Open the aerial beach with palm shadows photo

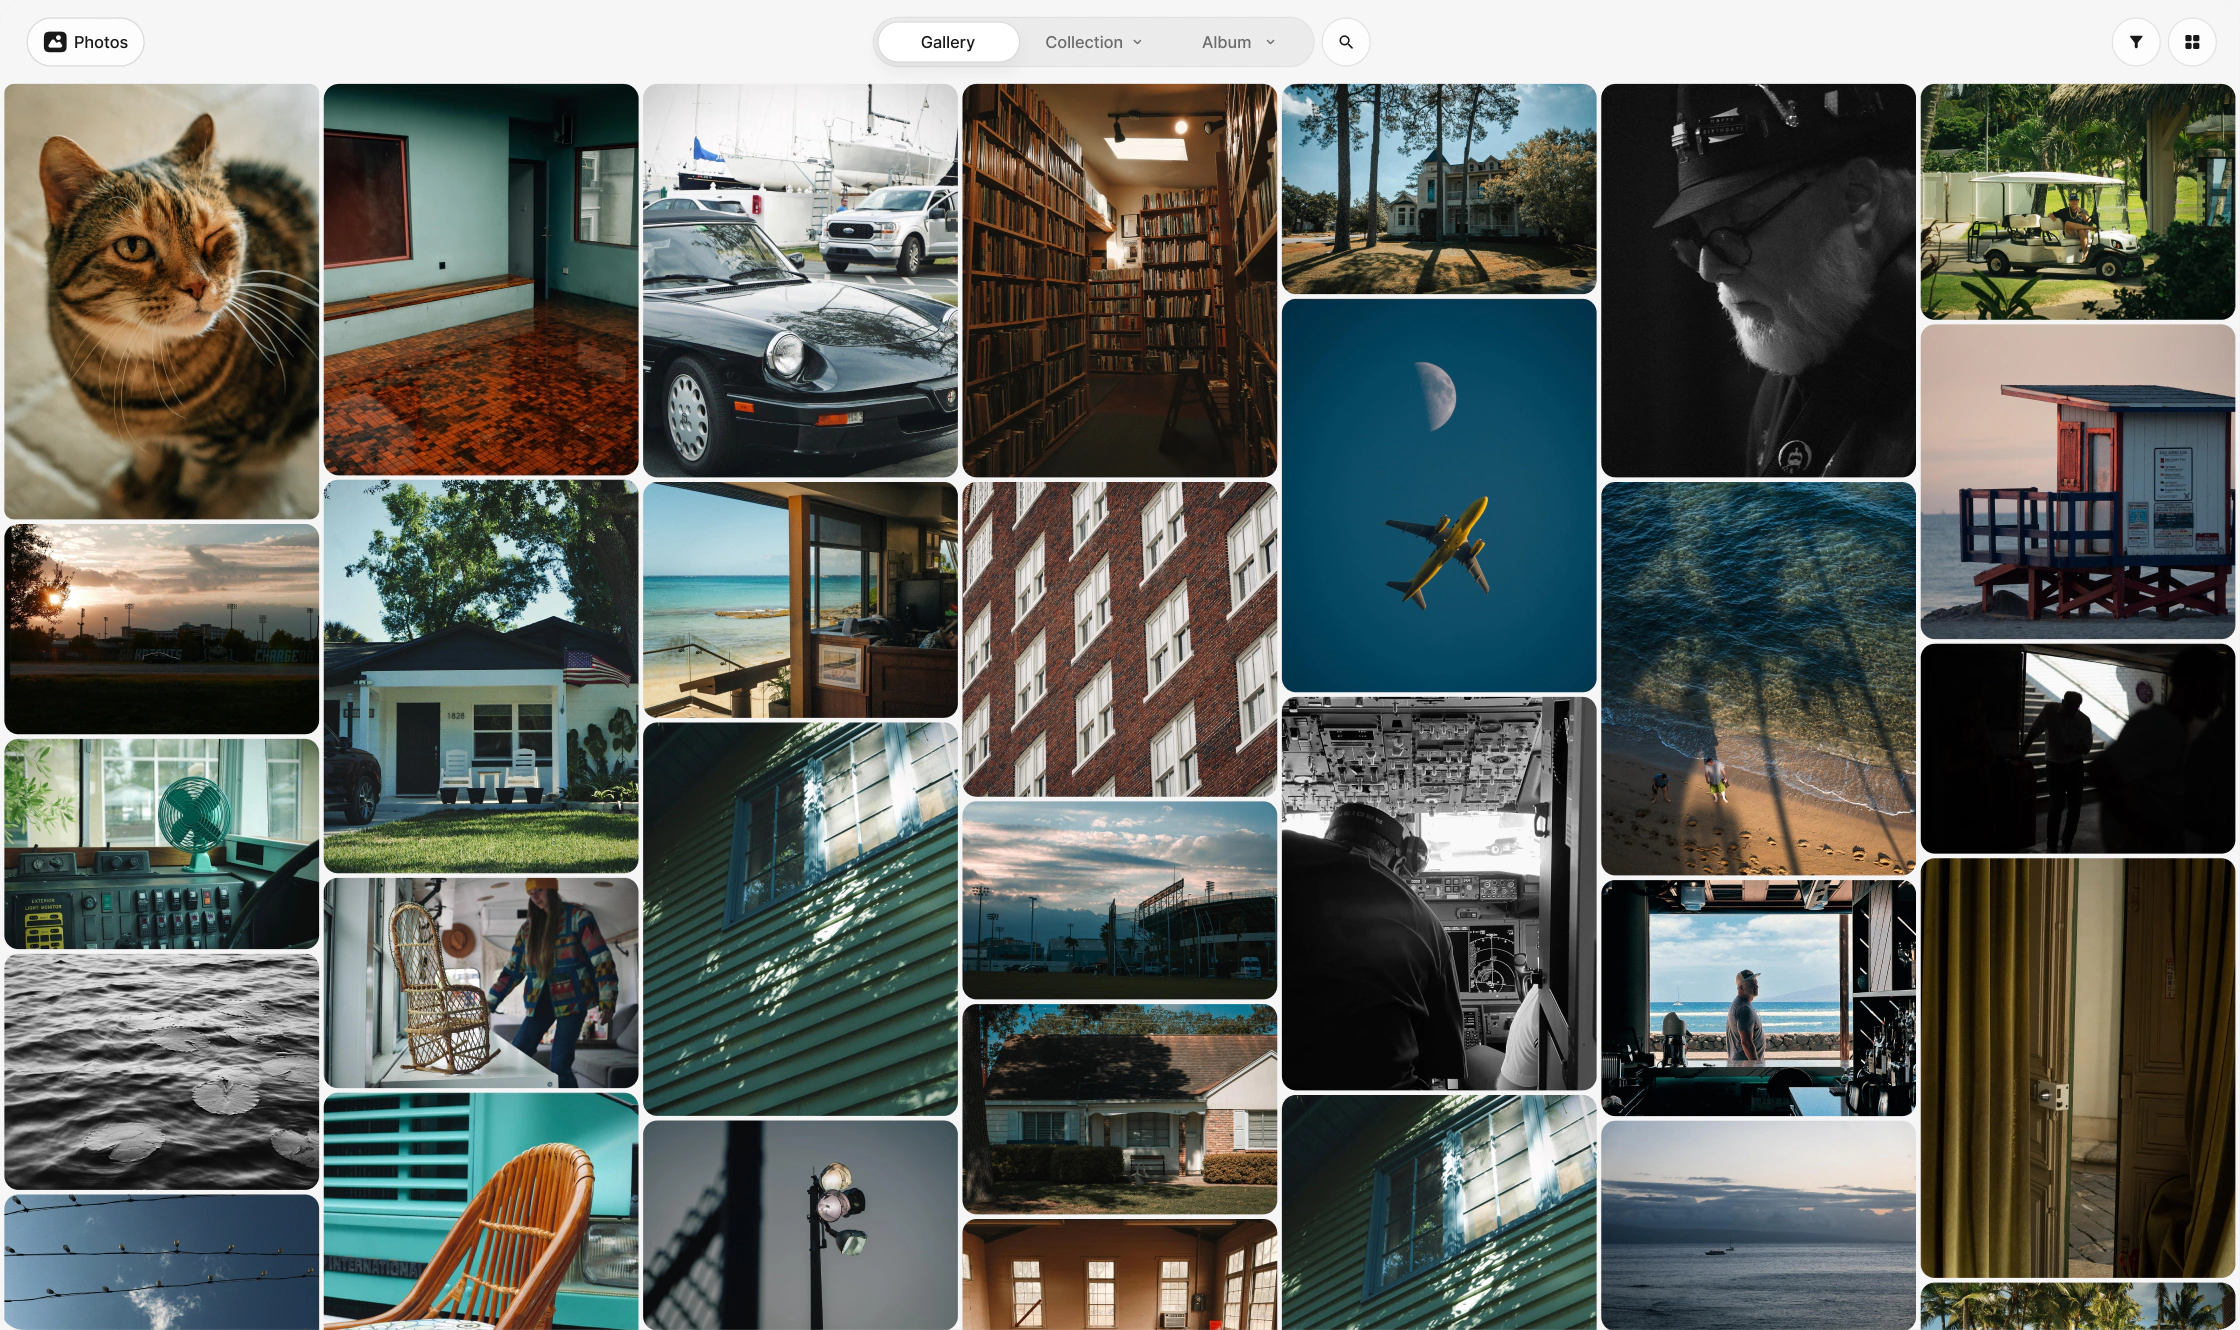(1758, 678)
